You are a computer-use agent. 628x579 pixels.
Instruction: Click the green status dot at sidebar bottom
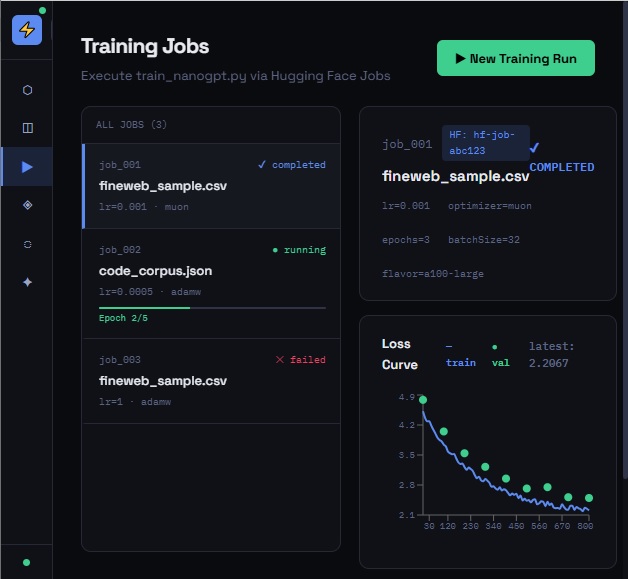pos(26,562)
